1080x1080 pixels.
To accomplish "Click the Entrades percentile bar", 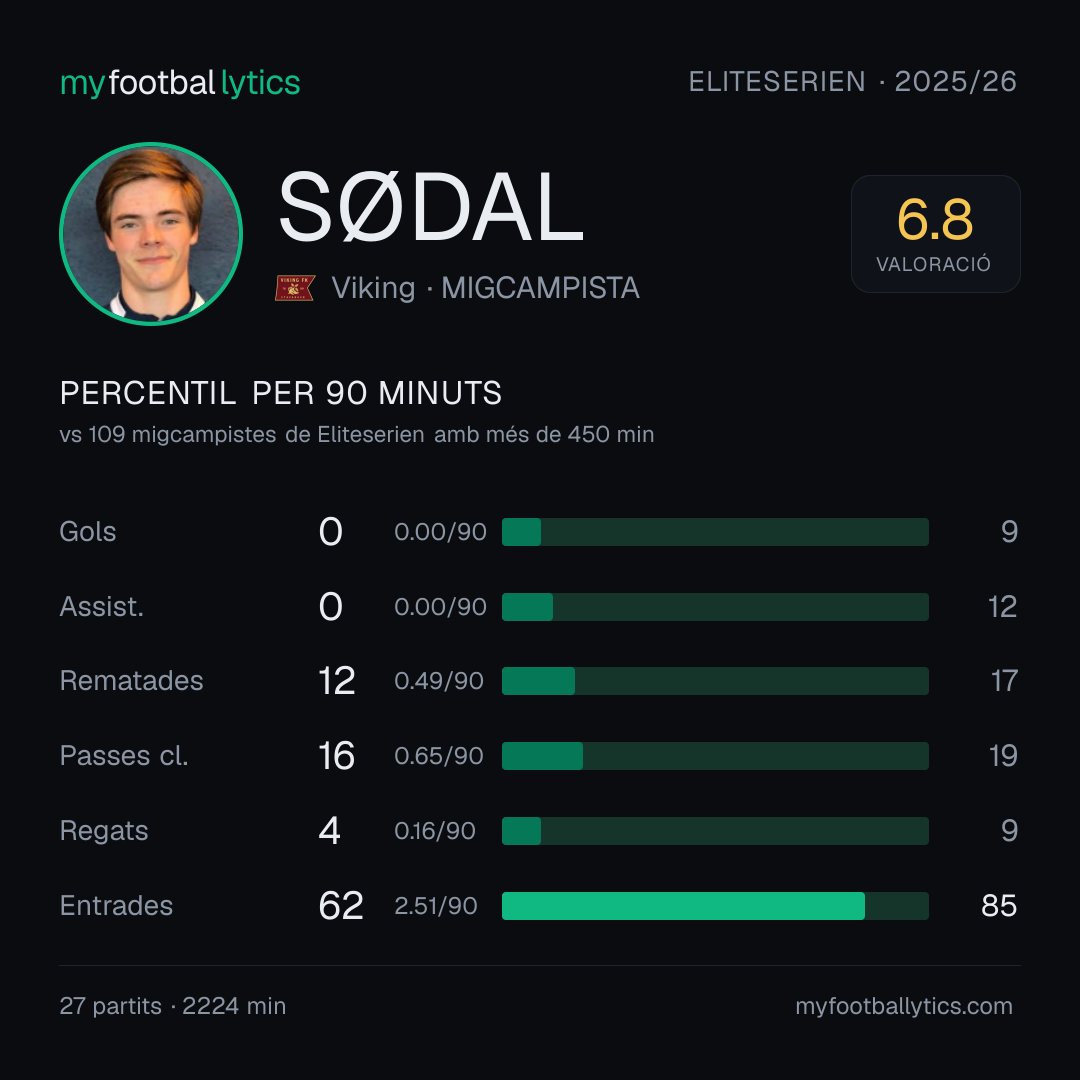I will (715, 906).
